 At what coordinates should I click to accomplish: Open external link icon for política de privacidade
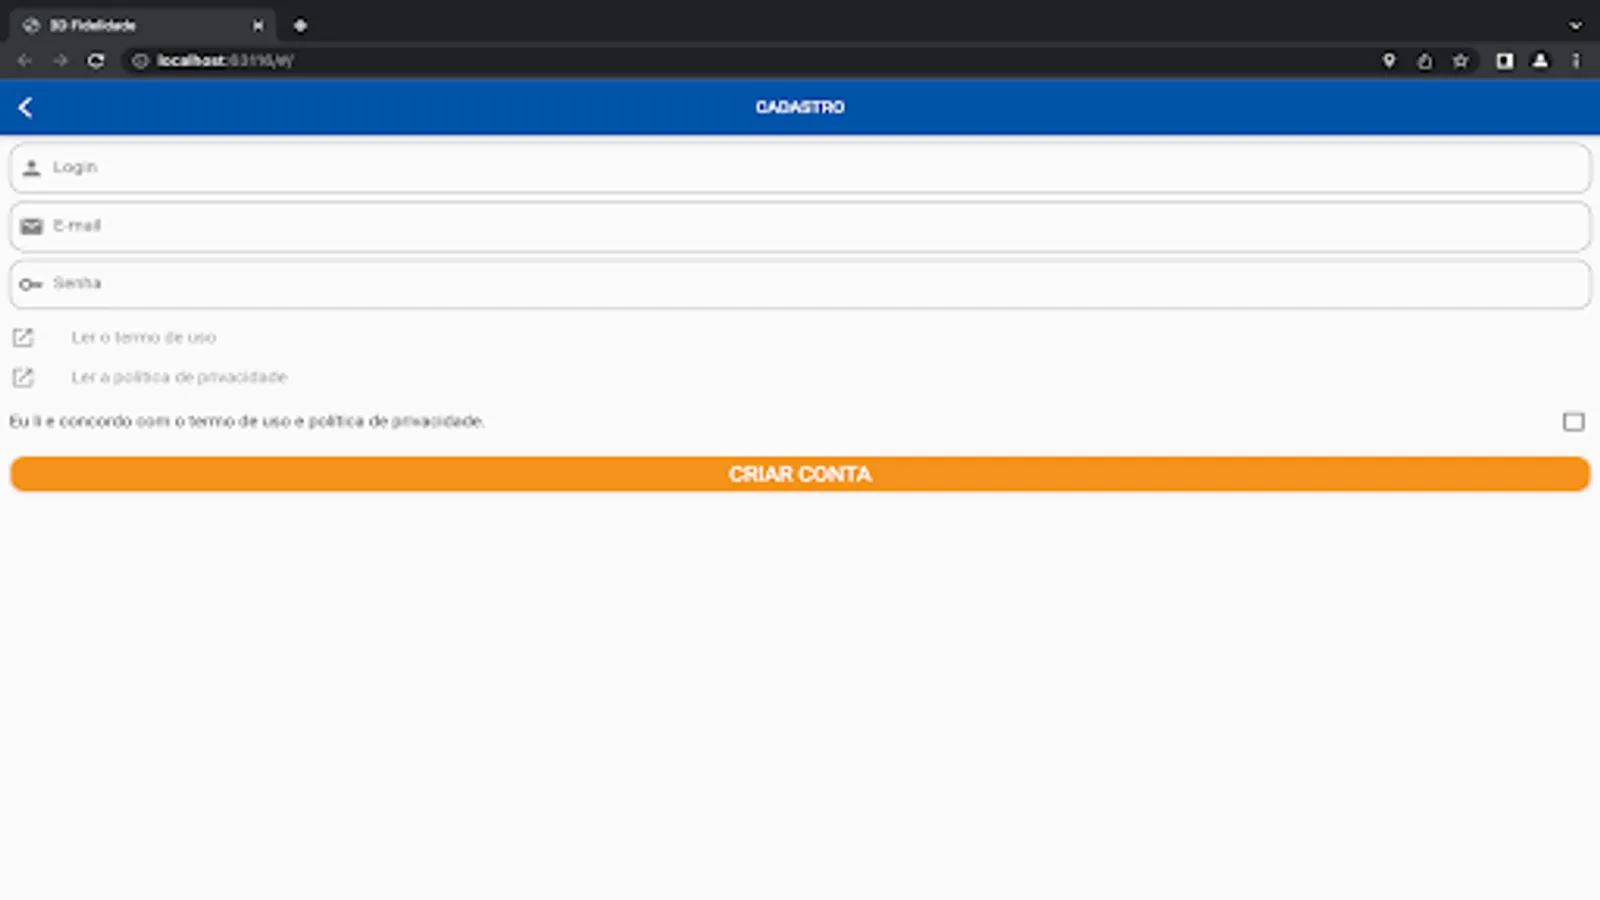pos(23,378)
